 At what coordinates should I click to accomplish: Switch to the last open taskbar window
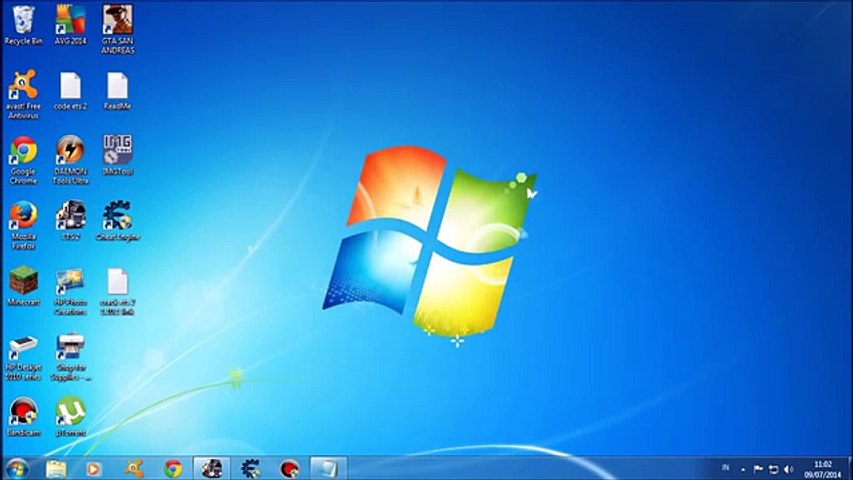(329, 469)
